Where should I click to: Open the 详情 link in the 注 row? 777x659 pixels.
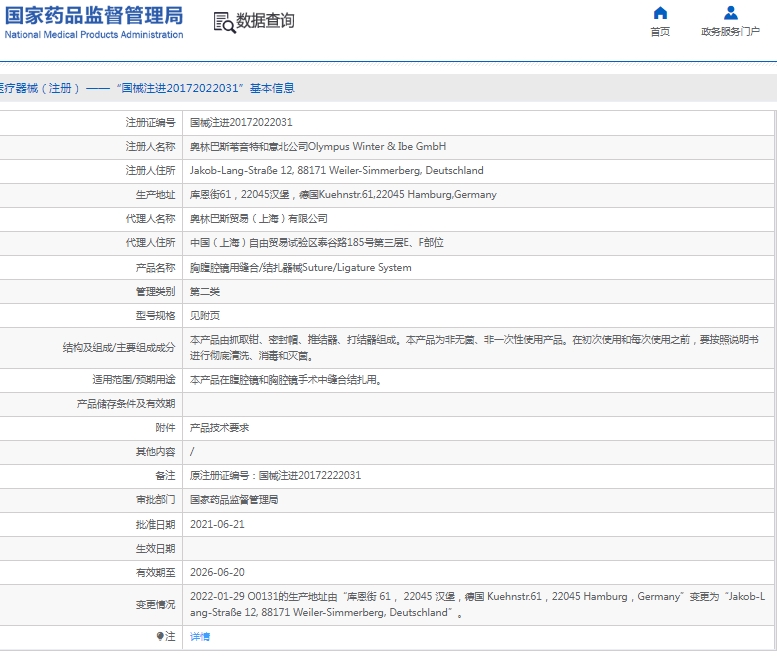pos(200,637)
